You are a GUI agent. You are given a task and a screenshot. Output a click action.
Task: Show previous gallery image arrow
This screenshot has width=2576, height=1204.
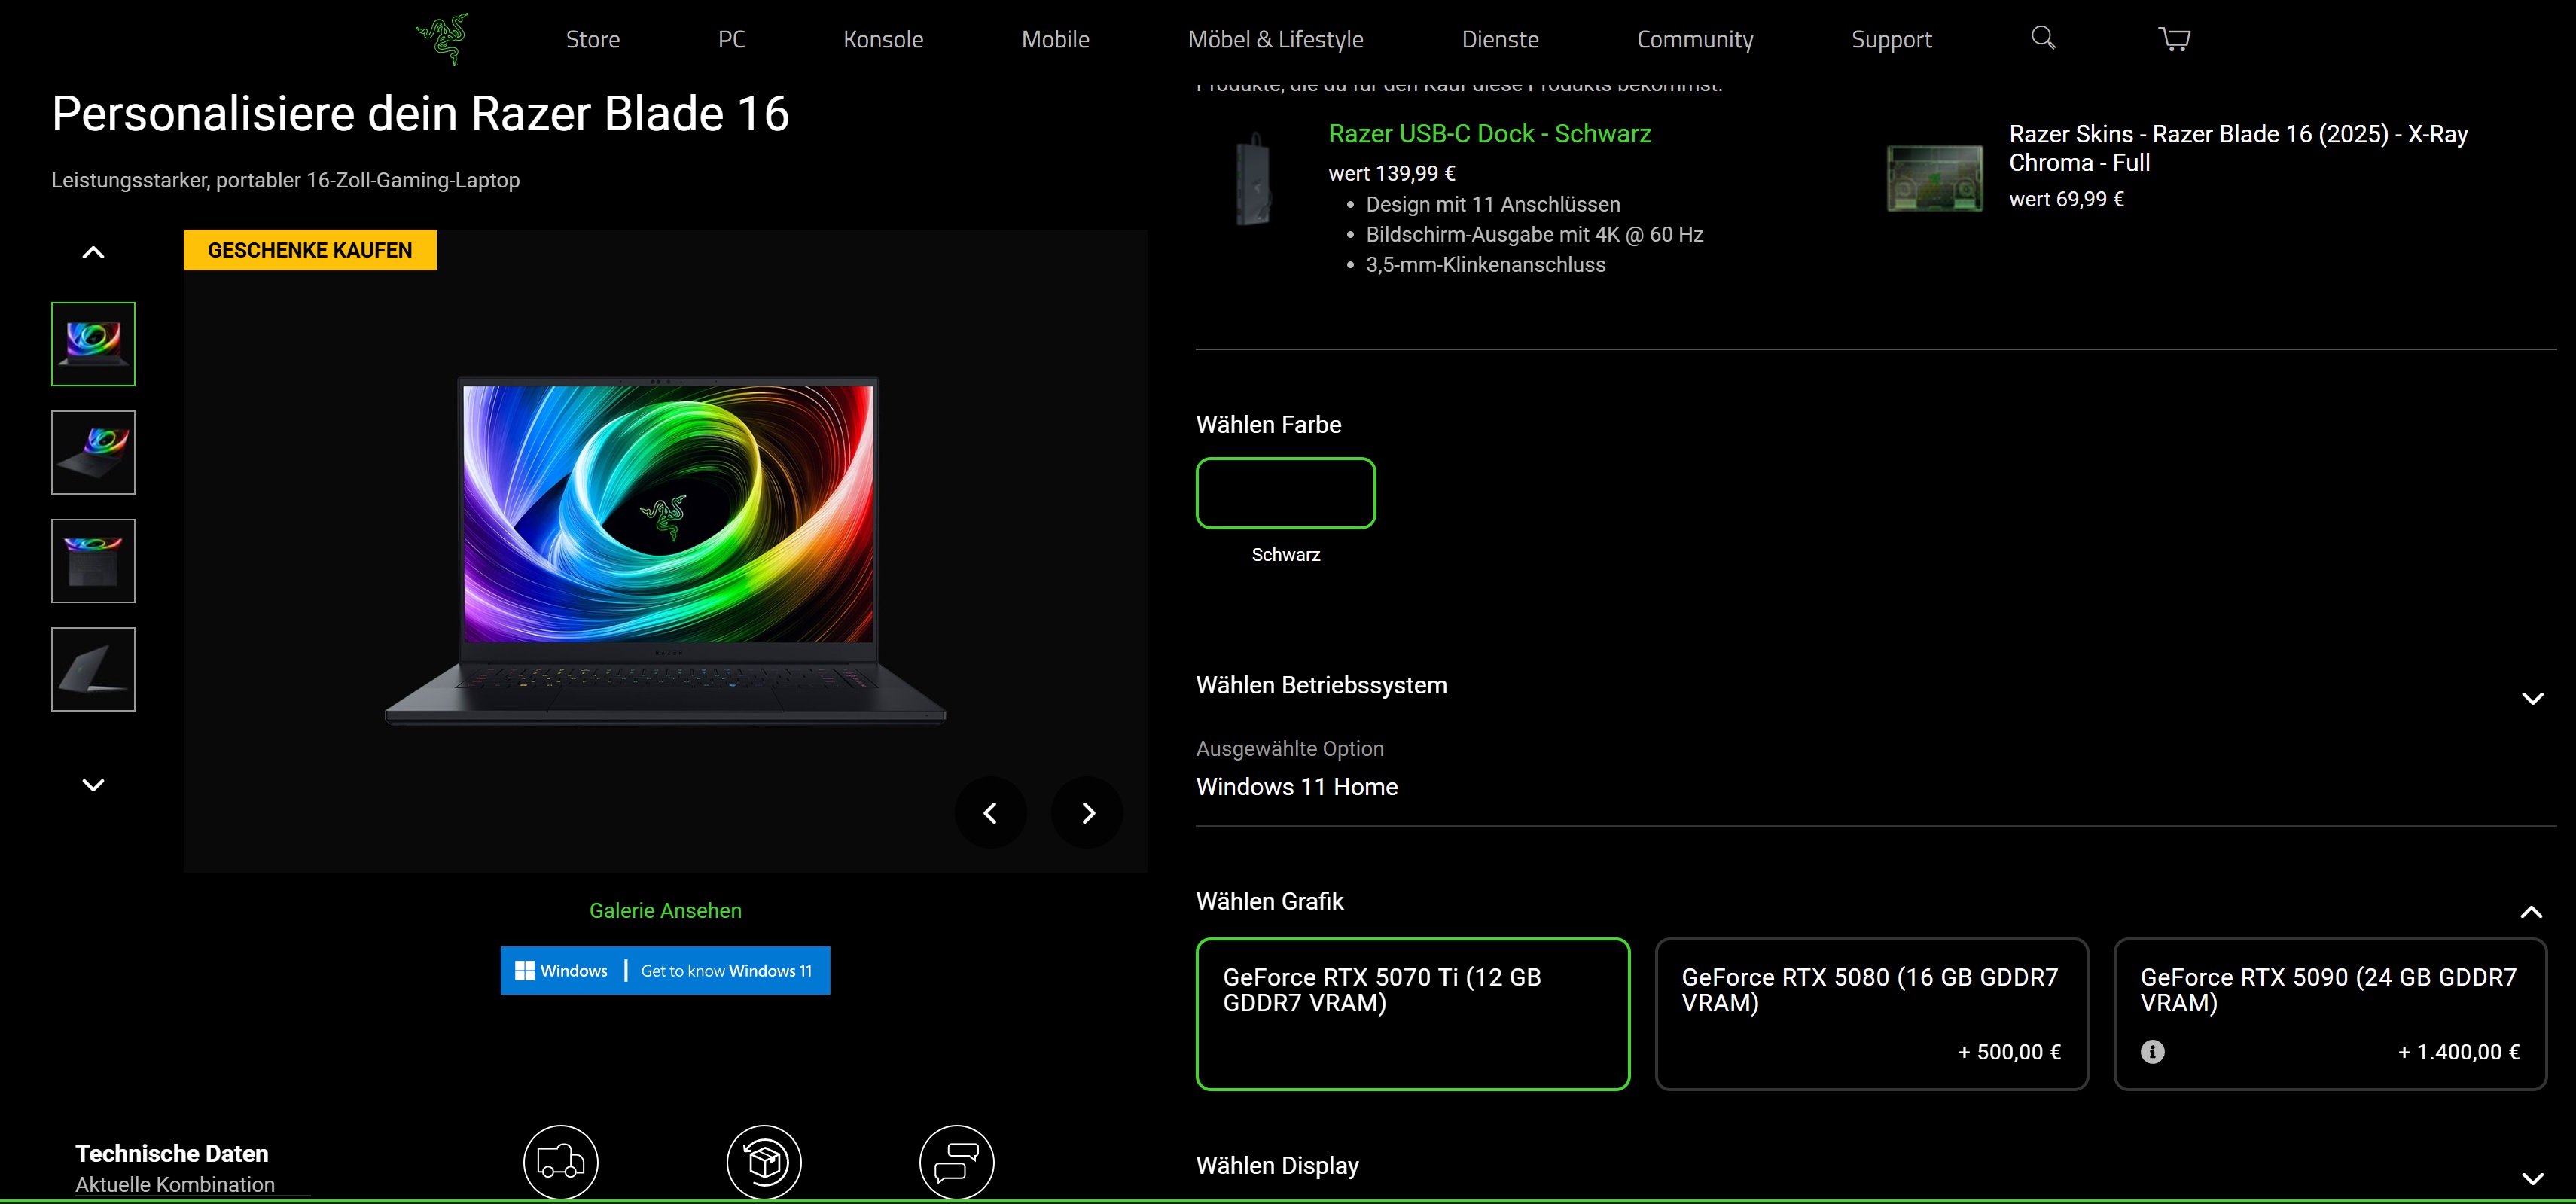point(990,813)
